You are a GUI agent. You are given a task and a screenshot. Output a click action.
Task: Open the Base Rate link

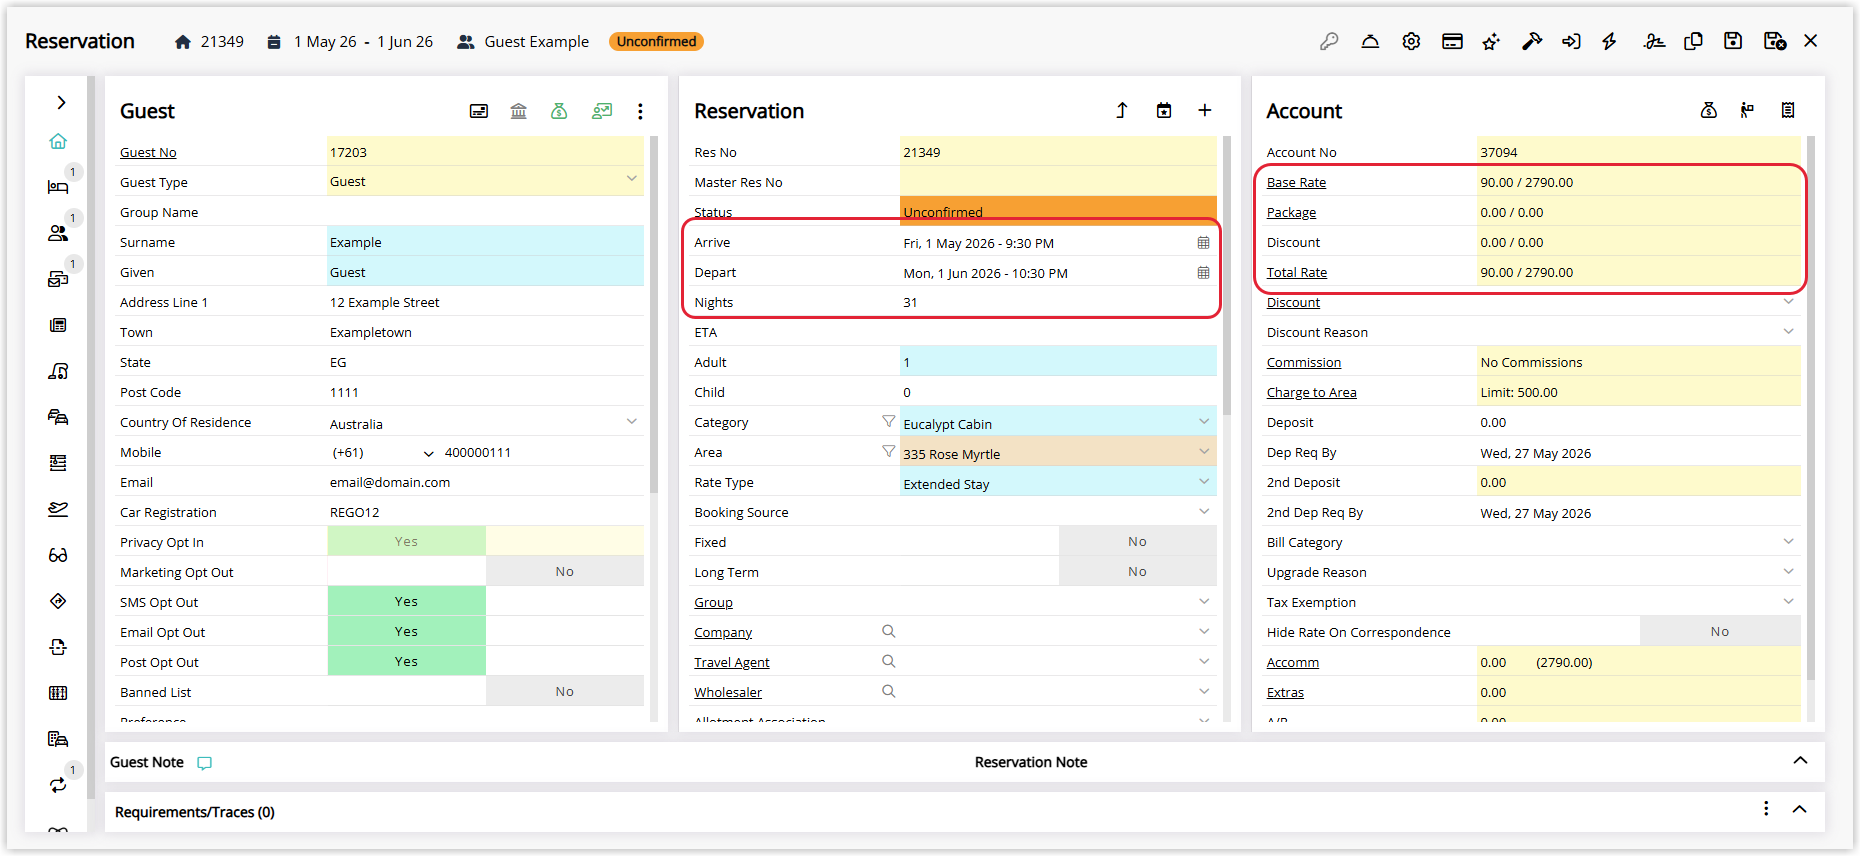point(1296,182)
